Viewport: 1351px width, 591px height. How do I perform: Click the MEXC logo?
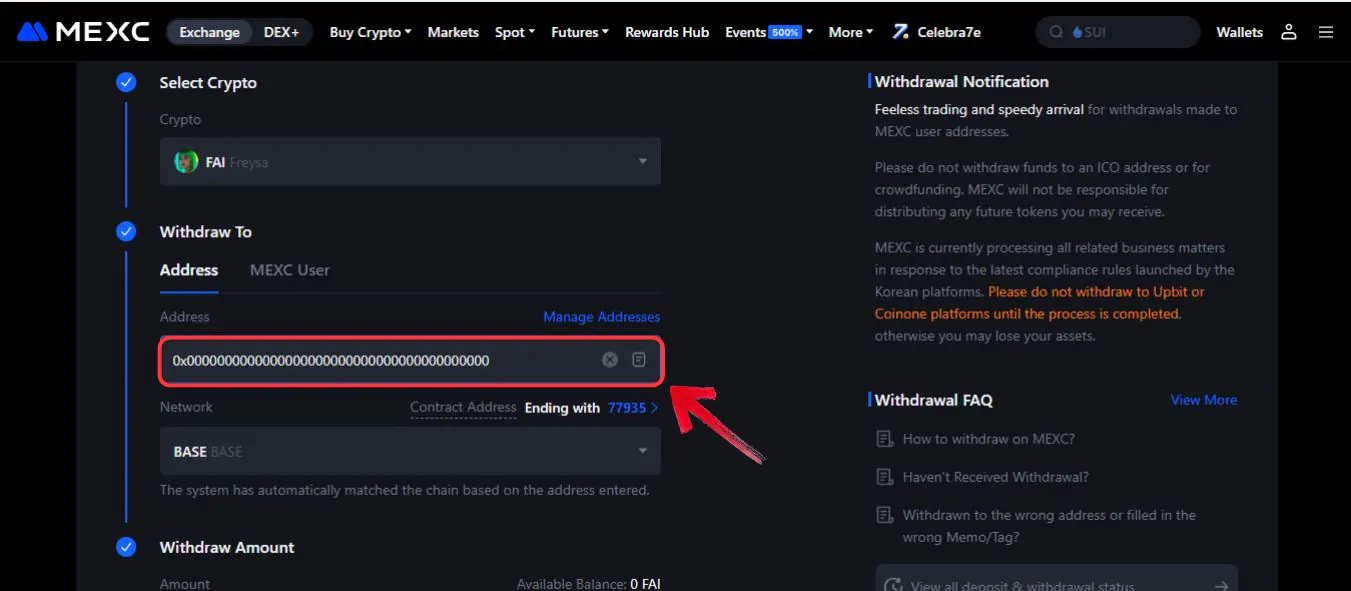tap(83, 32)
